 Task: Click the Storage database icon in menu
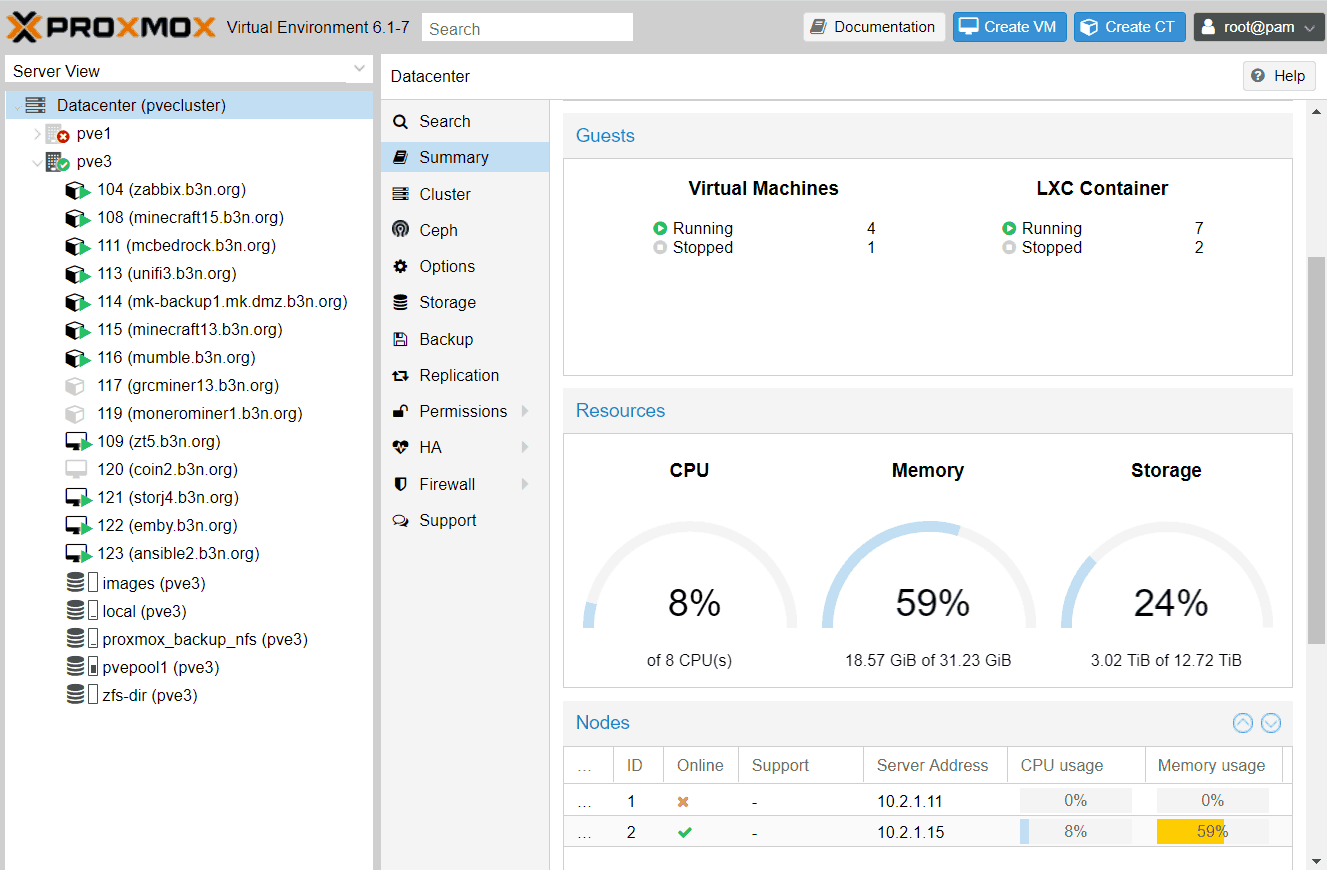(x=400, y=302)
